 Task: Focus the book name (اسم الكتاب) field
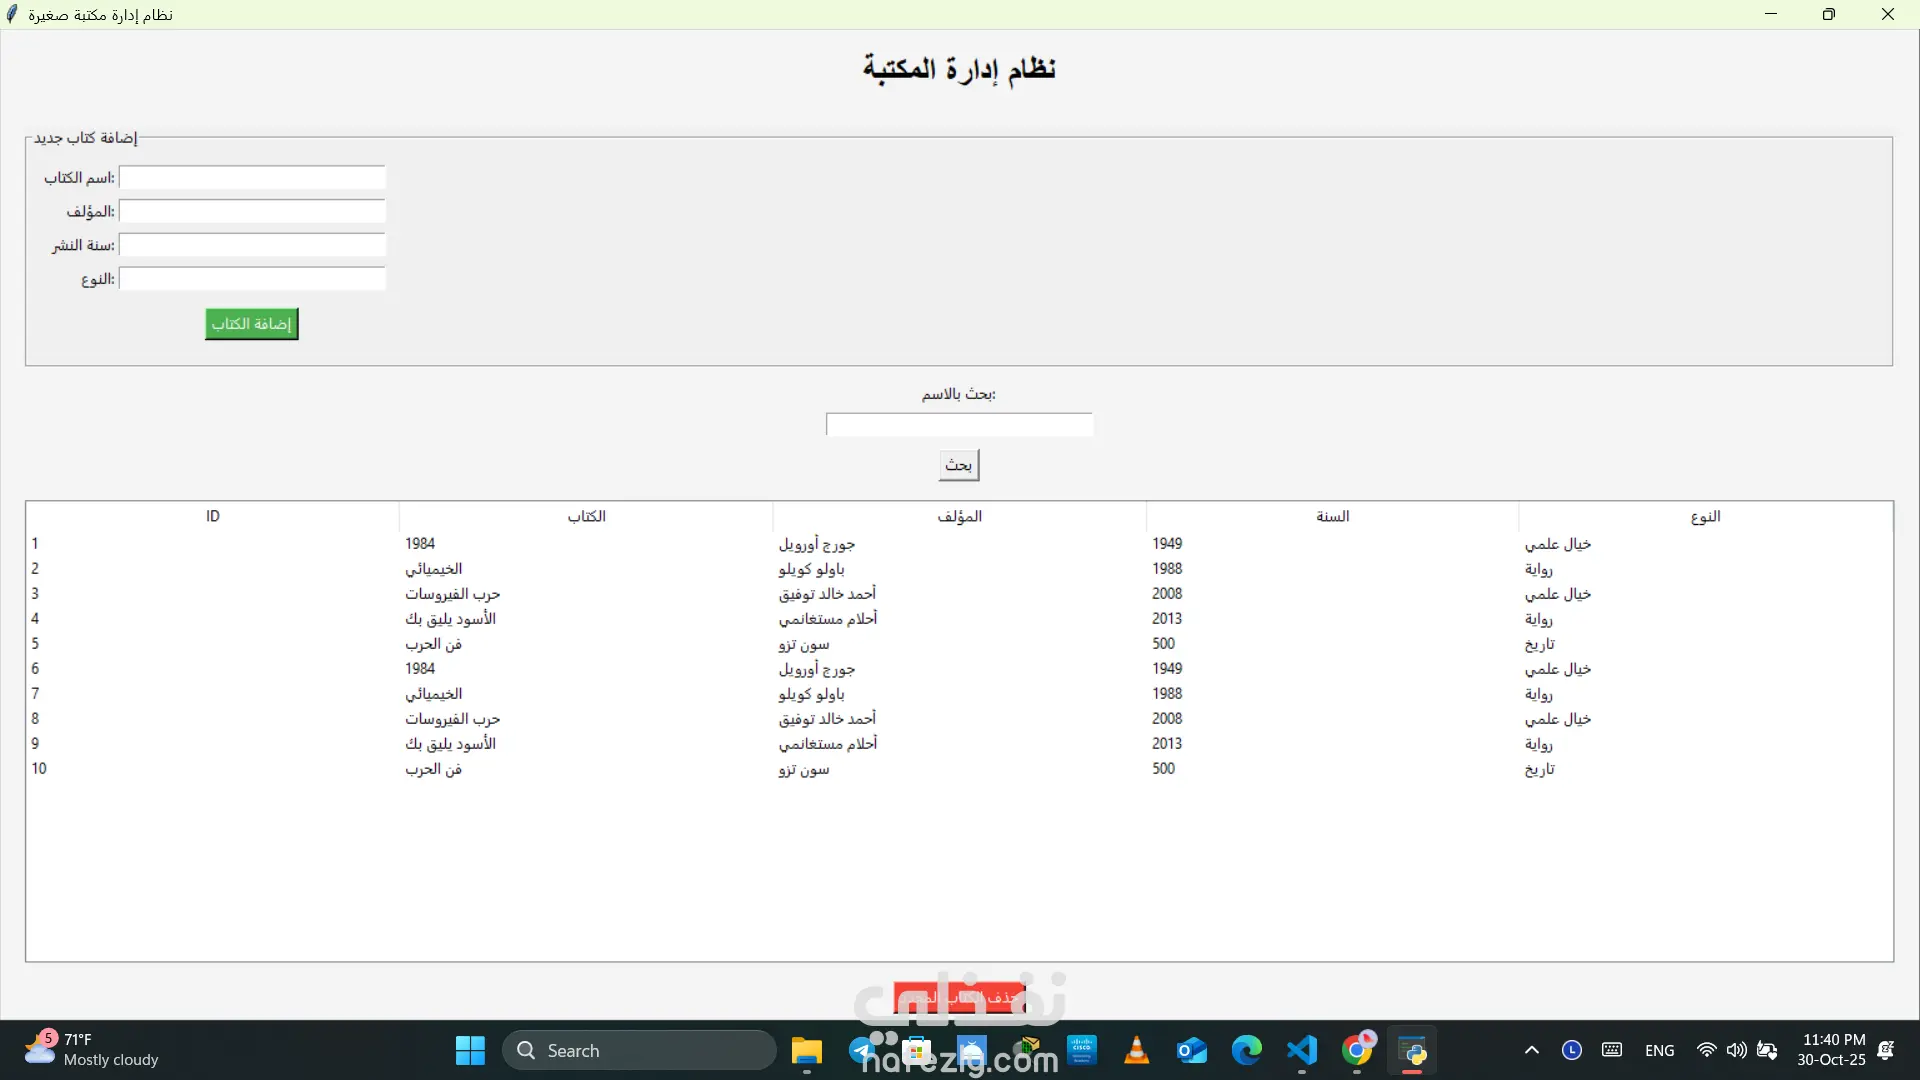click(252, 178)
